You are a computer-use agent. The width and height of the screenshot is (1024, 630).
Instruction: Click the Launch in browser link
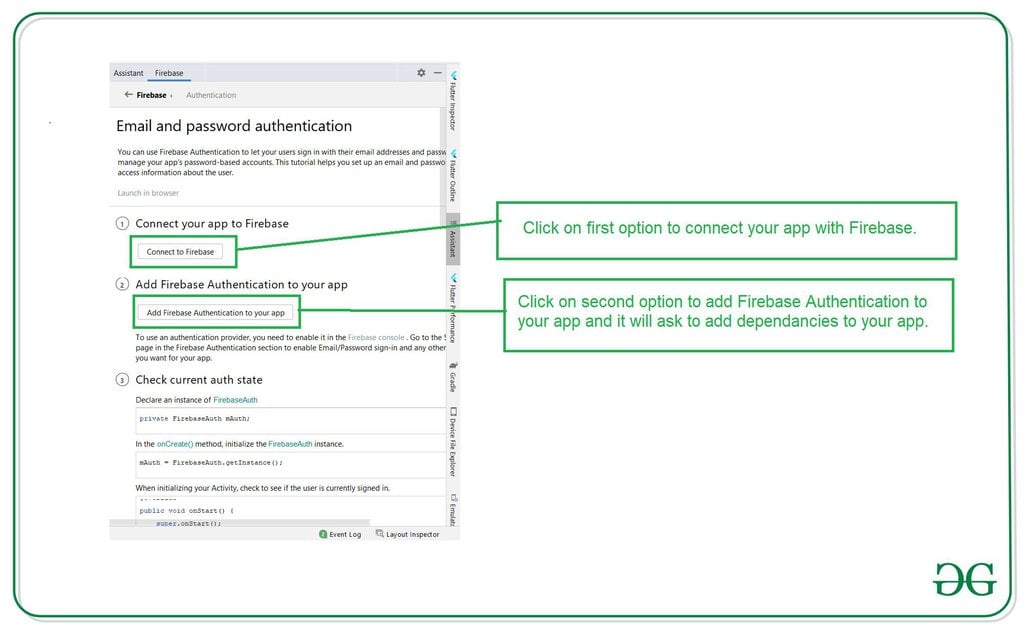[148, 193]
